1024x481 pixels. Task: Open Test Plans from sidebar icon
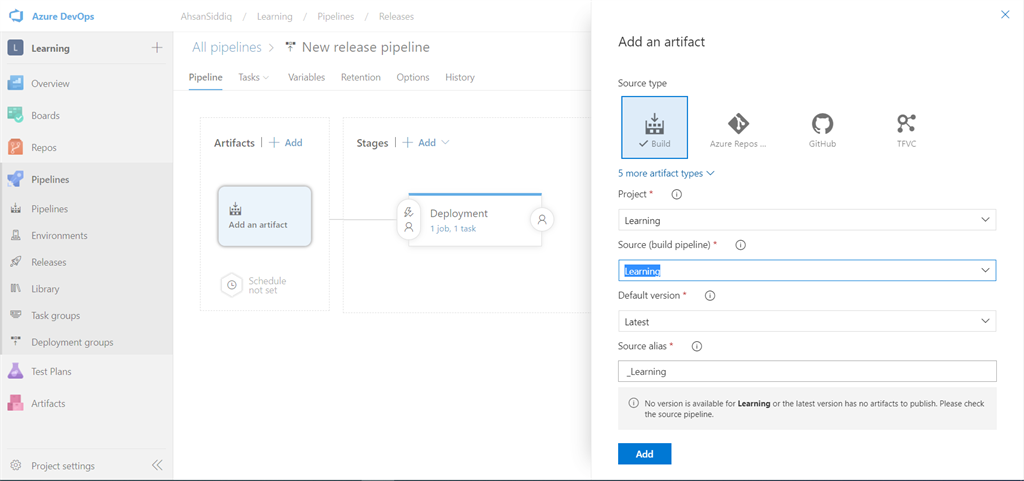pos(15,371)
